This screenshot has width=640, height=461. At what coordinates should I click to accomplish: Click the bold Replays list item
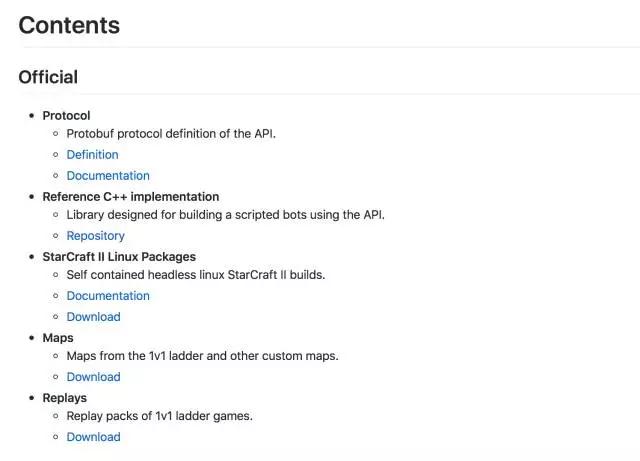pyautogui.click(x=64, y=398)
